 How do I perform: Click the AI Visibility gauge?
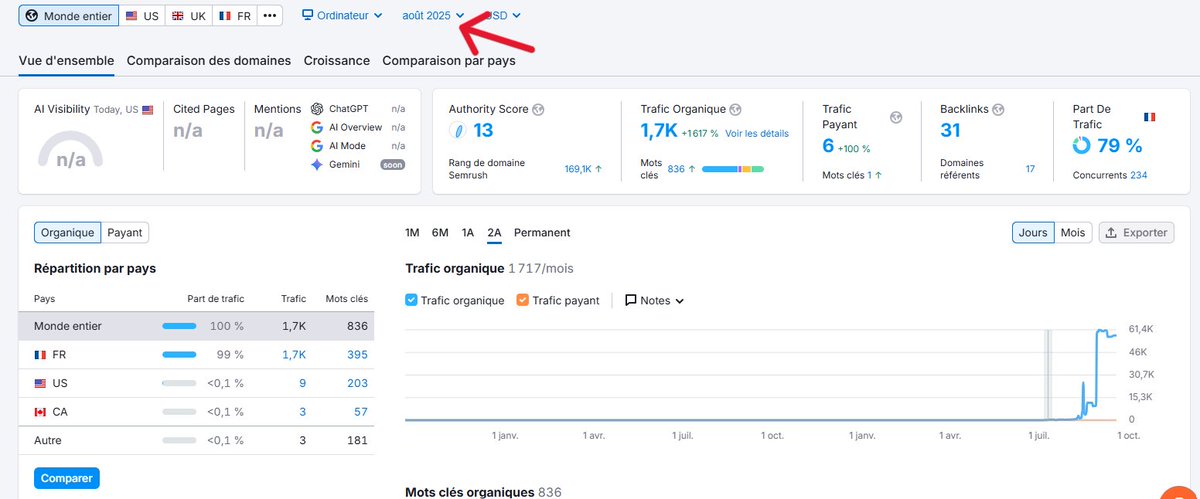[x=71, y=150]
